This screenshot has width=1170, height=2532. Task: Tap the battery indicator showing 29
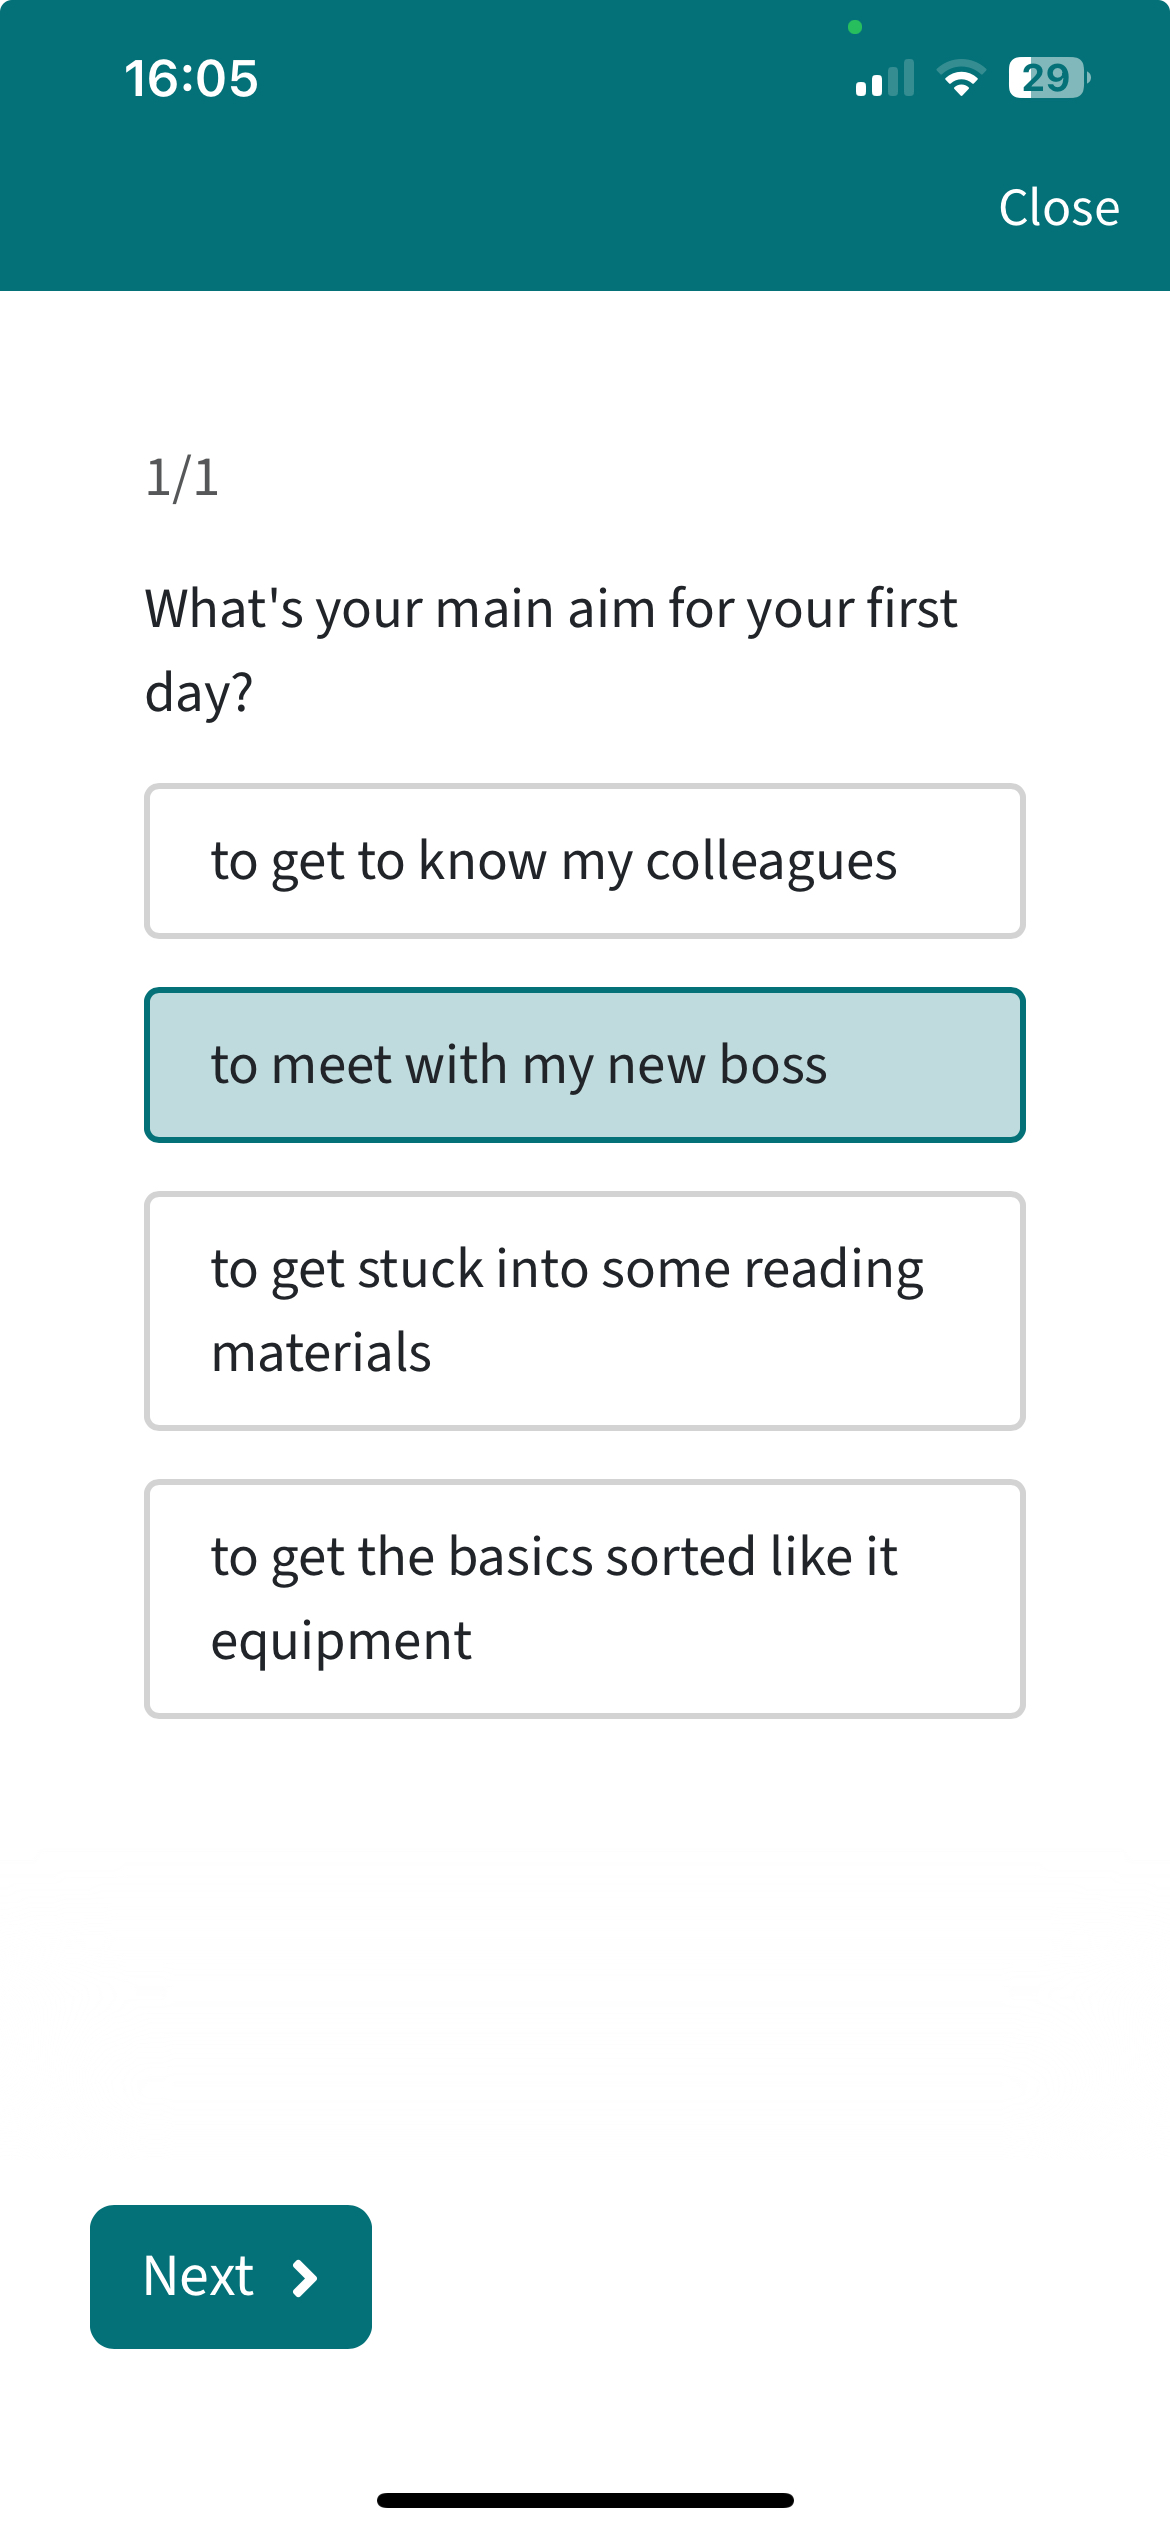click(x=1046, y=78)
